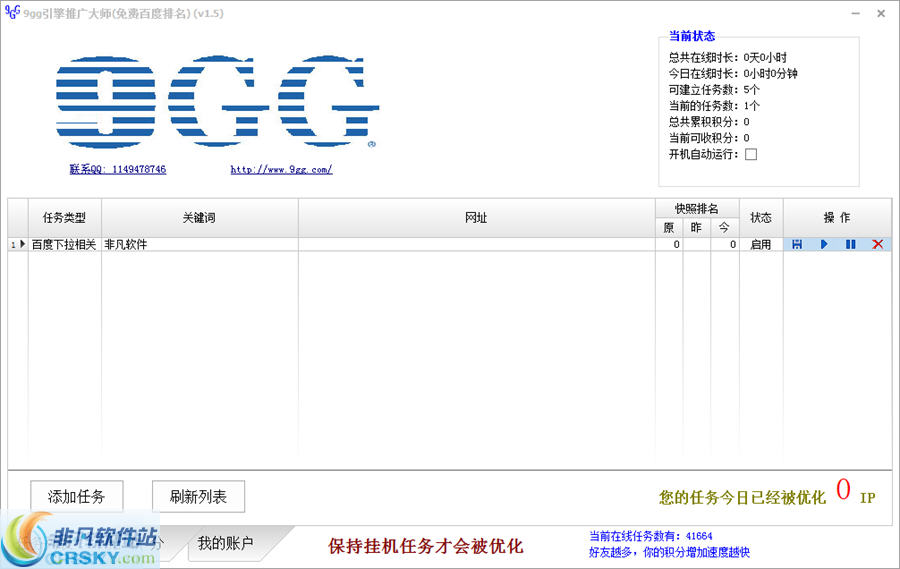
Task: Click the 添加任务 button
Action: (76, 497)
